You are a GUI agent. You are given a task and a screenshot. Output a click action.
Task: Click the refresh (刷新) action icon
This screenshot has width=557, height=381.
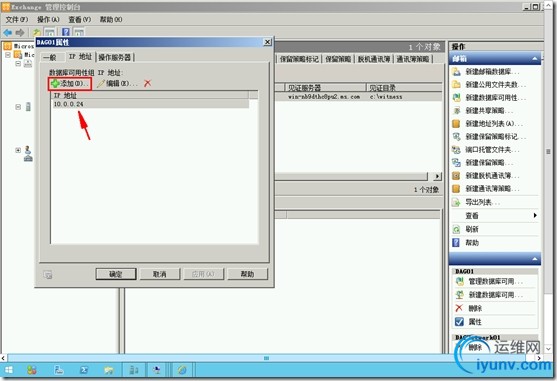[456, 229]
